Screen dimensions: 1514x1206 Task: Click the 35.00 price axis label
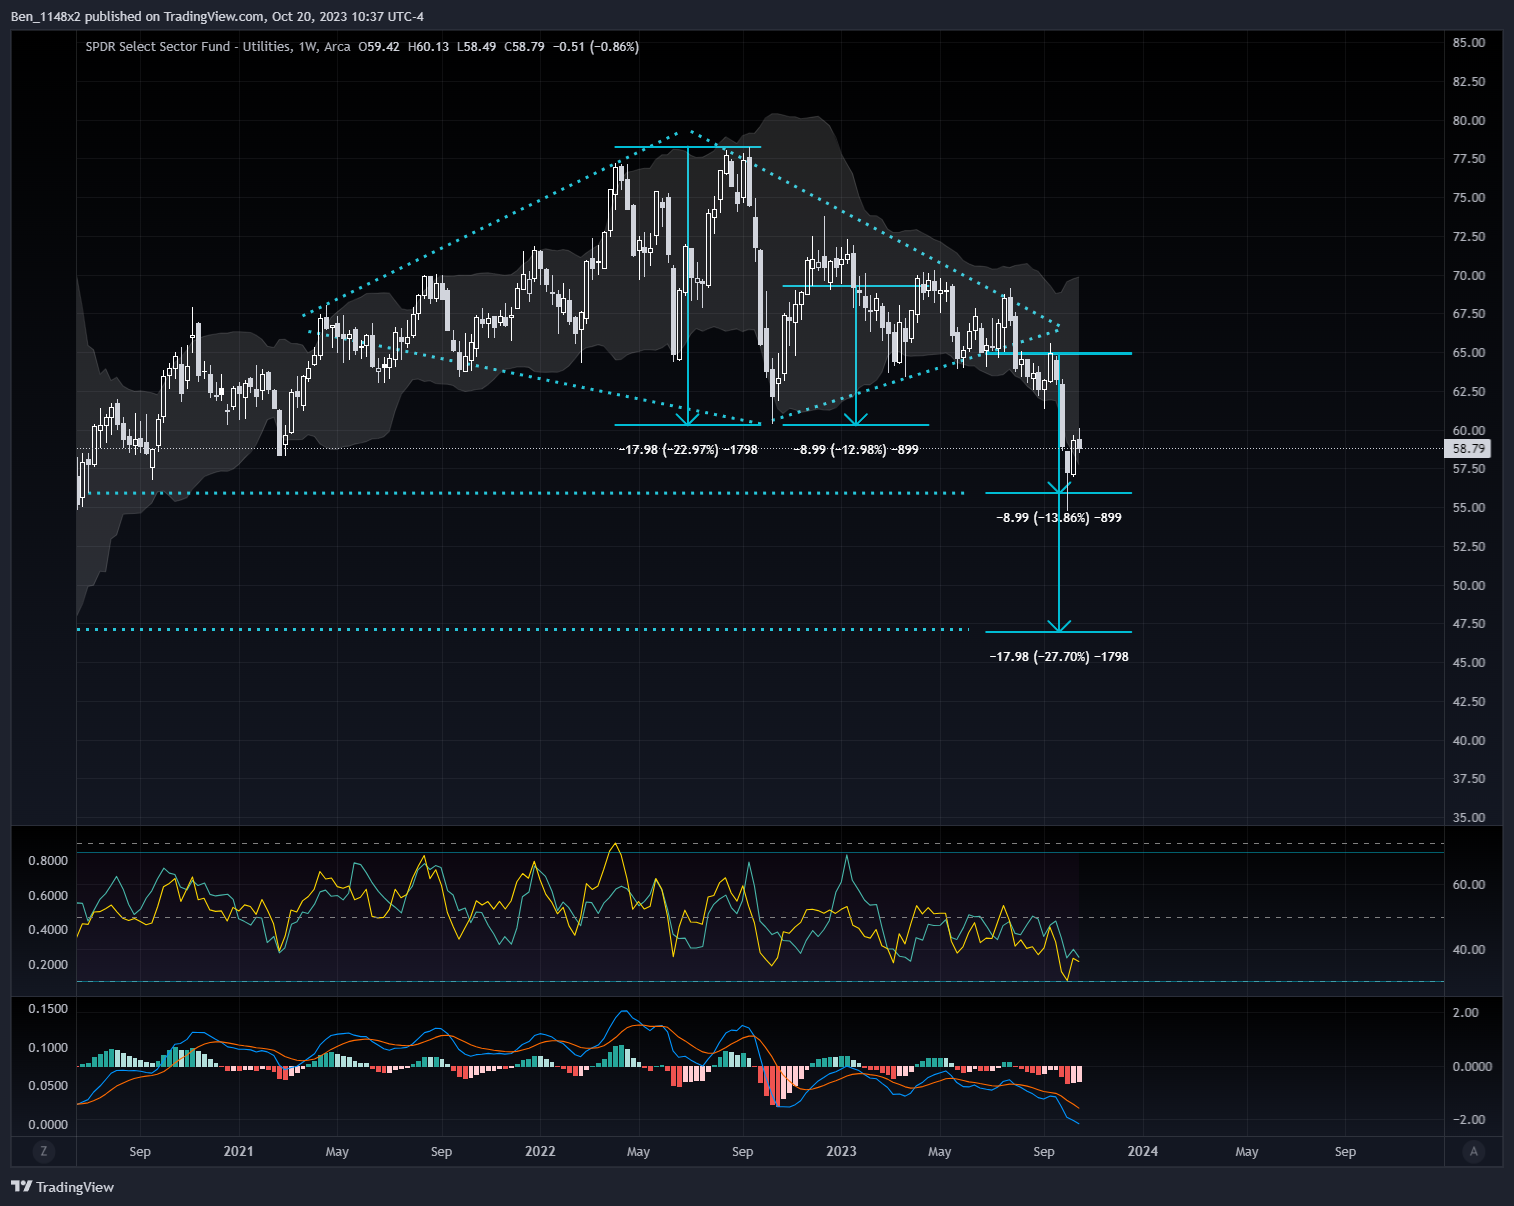point(1468,818)
